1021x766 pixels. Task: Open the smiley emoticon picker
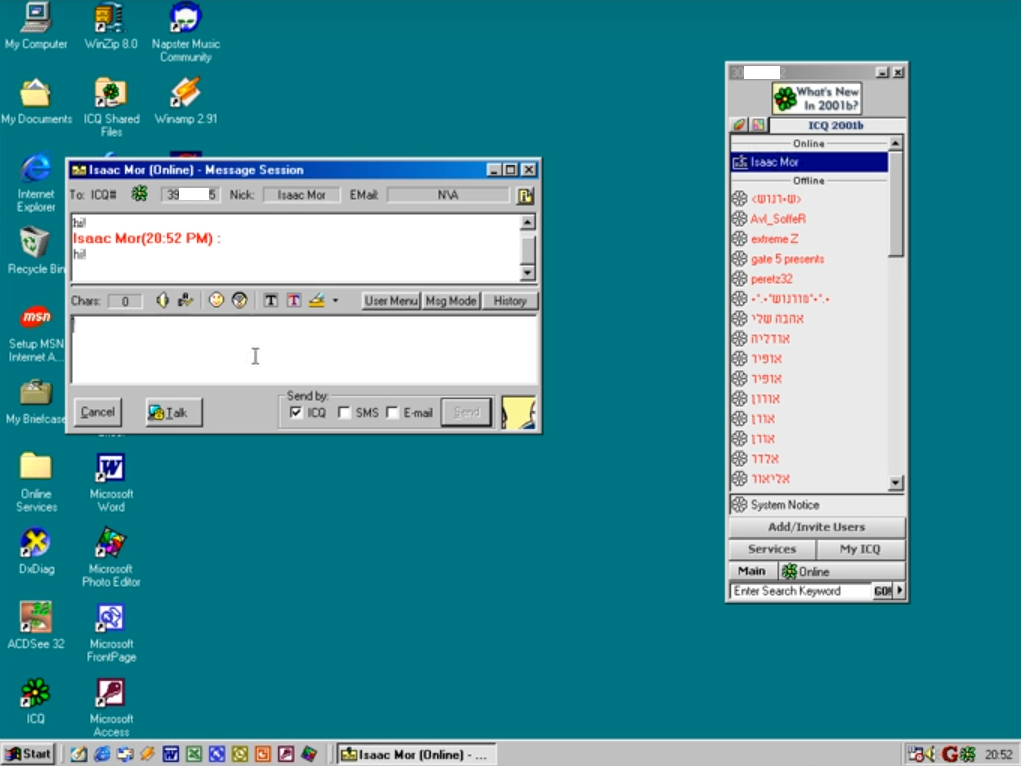click(x=216, y=300)
